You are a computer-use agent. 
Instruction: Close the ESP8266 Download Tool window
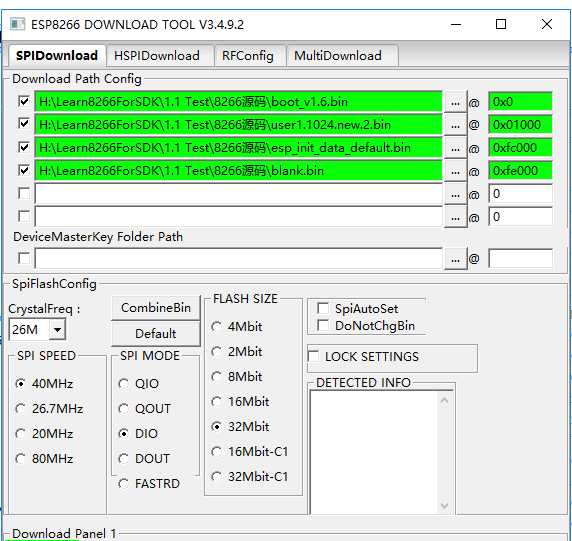[x=546, y=24]
